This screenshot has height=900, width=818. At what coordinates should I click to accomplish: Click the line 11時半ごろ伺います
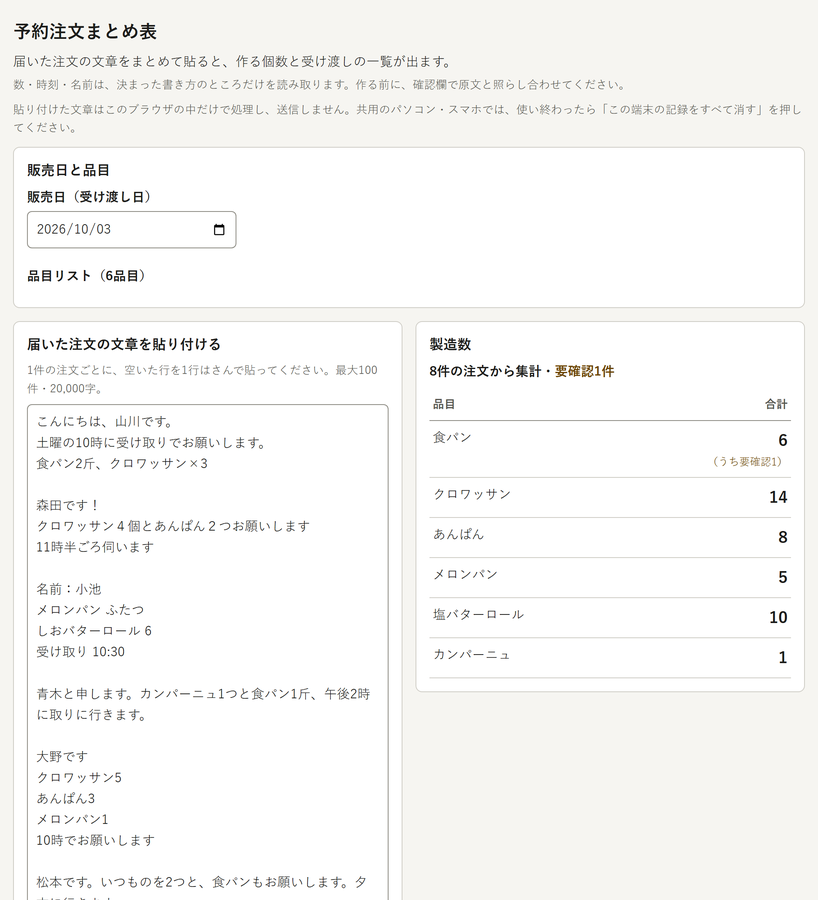[95, 548]
